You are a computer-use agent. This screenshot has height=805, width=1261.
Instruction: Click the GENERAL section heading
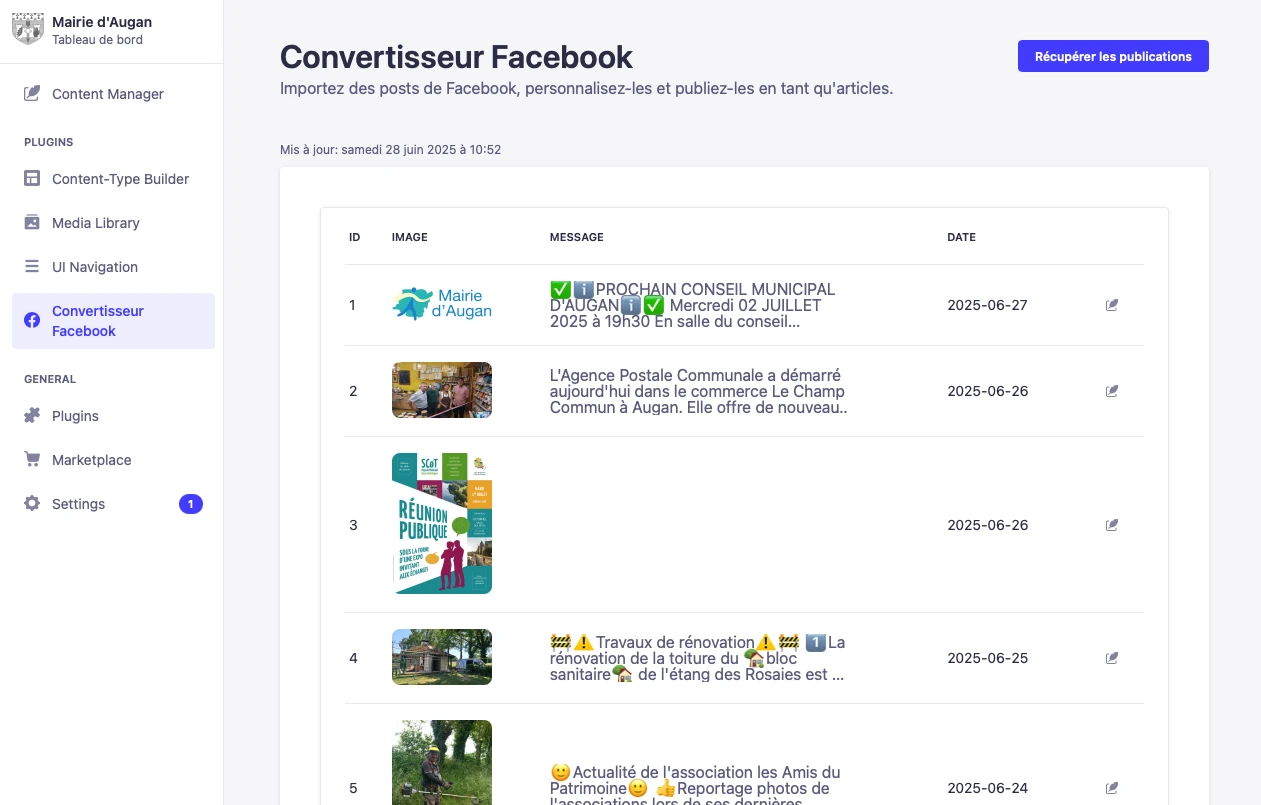pos(50,379)
